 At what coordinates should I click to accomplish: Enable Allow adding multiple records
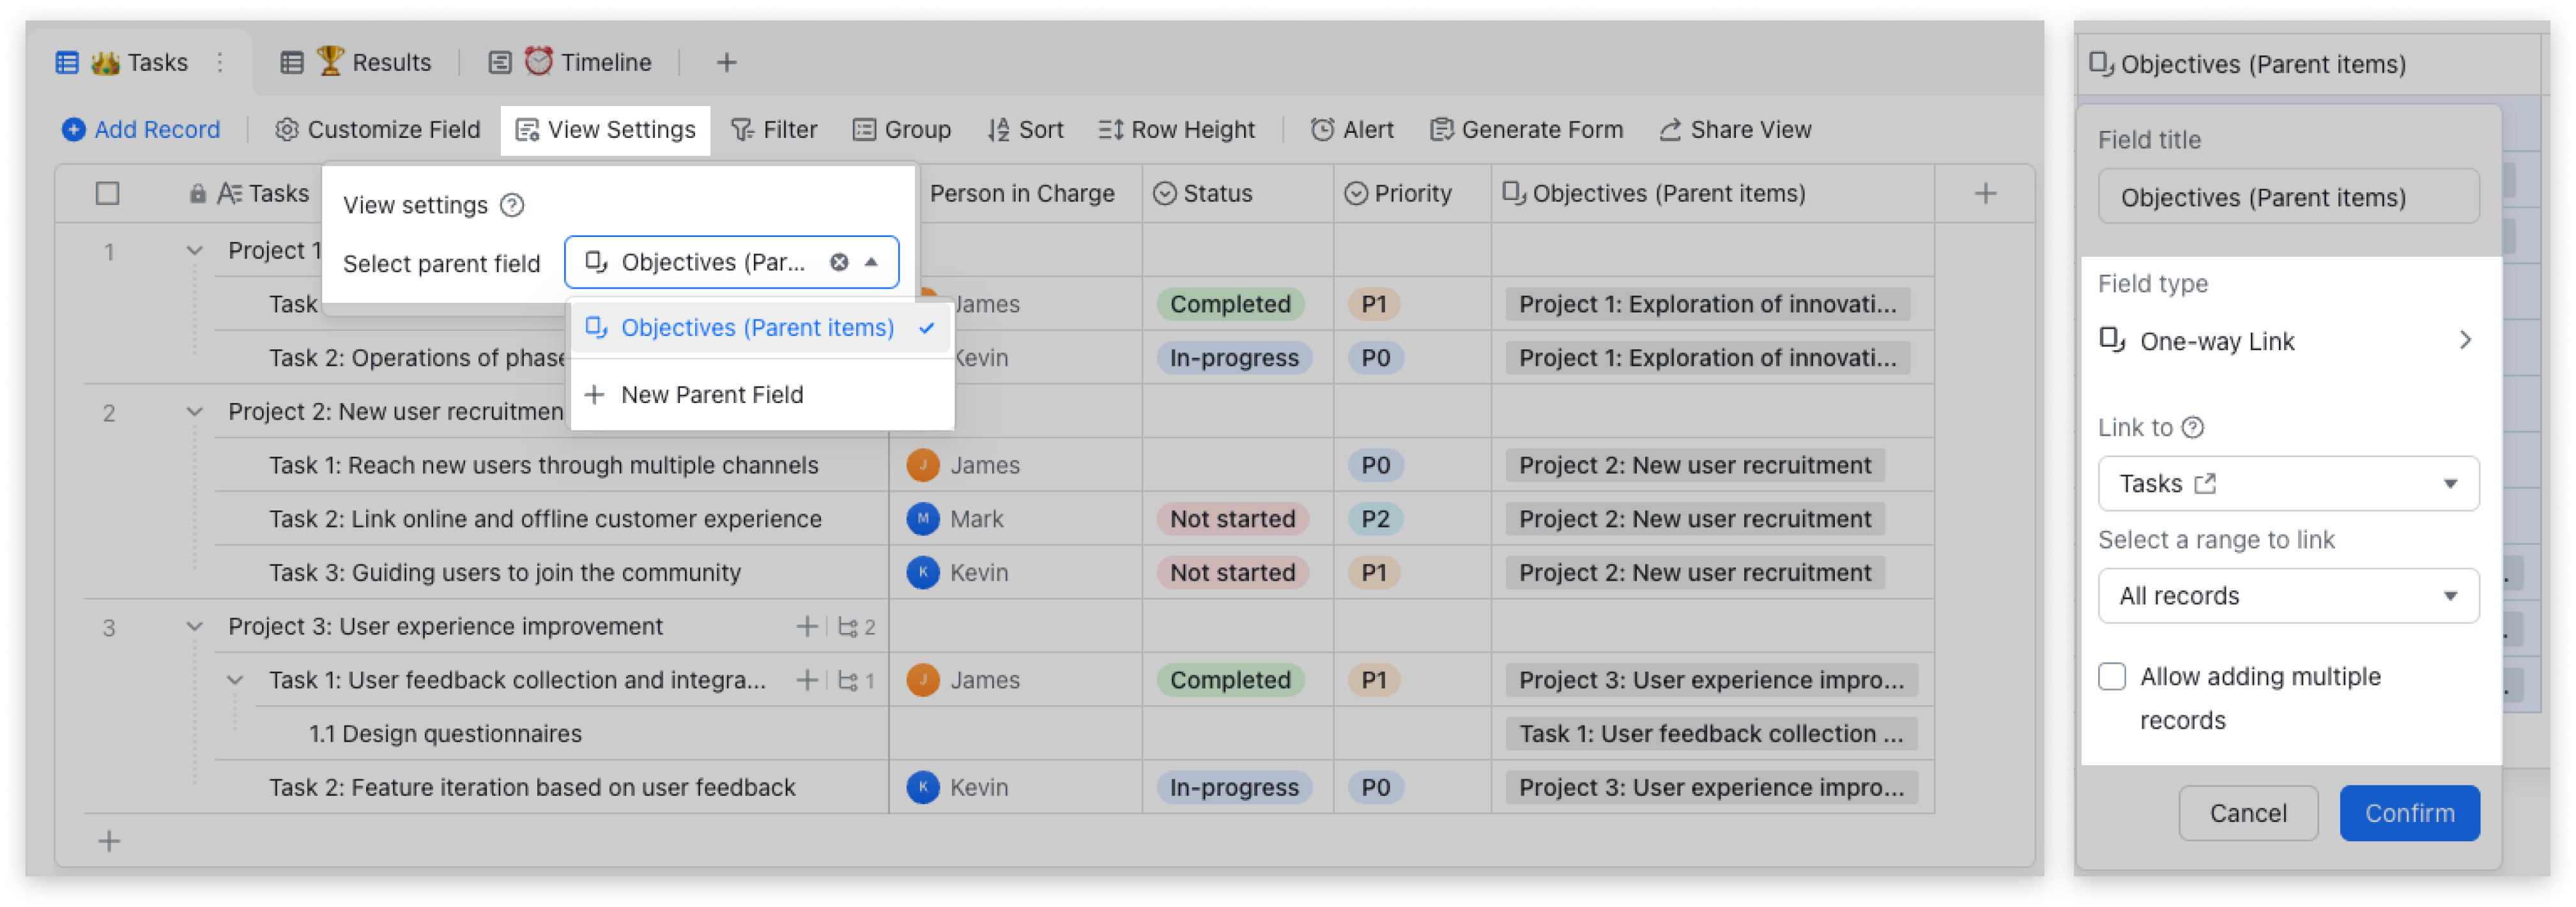coord(2112,677)
